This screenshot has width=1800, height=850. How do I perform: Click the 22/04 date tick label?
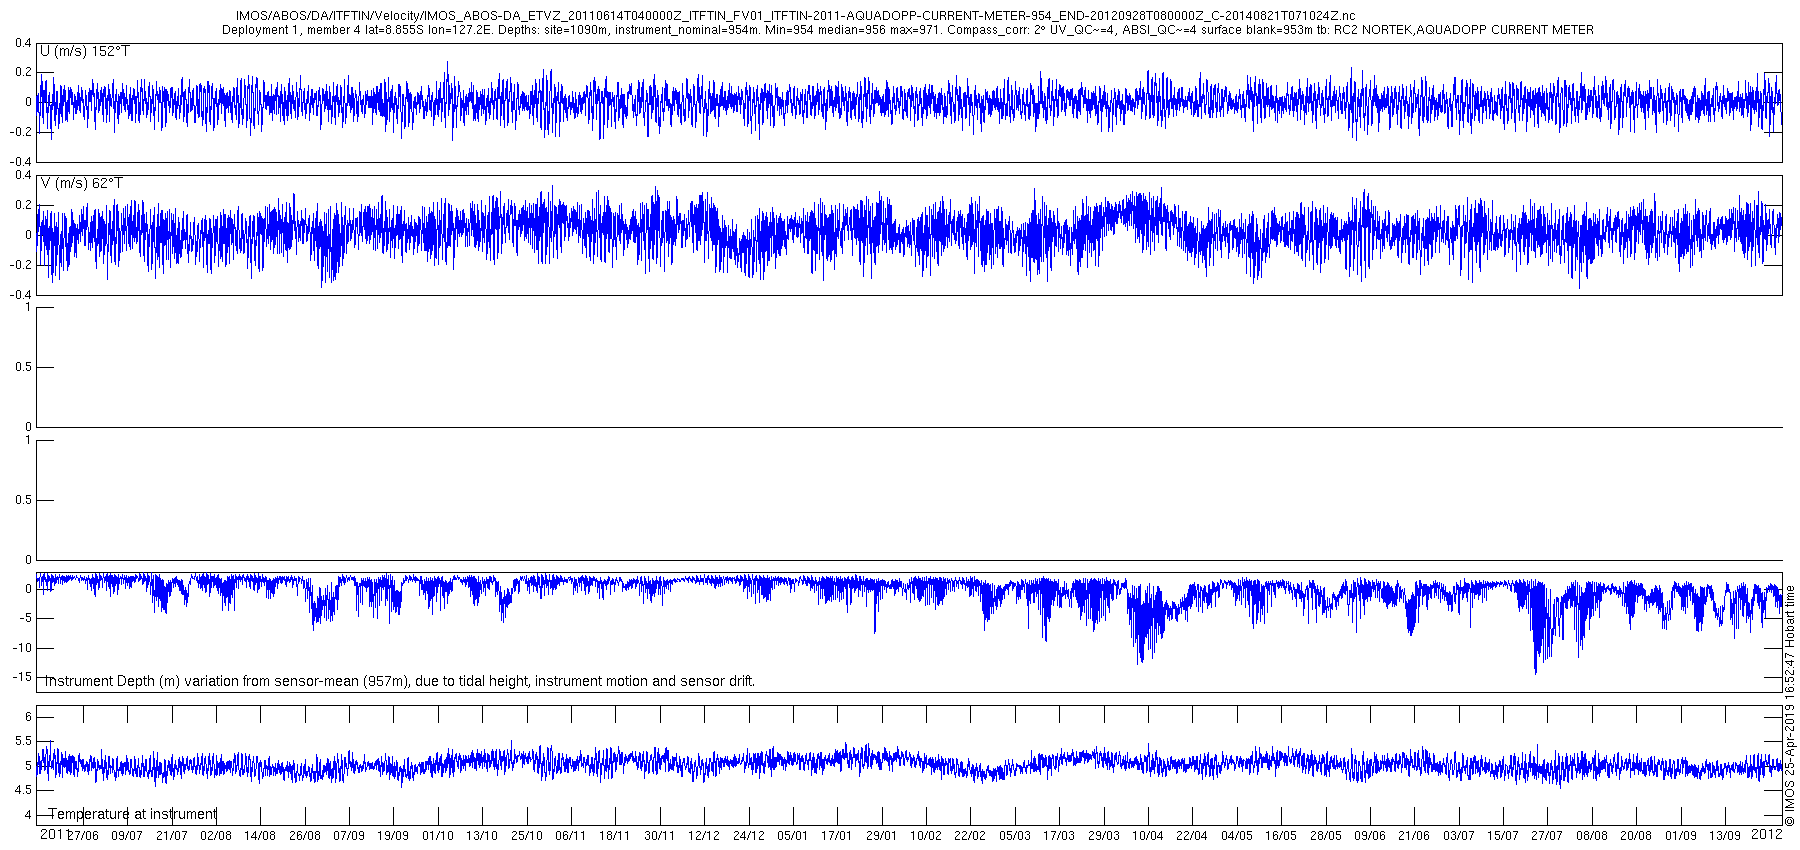(x=1192, y=836)
